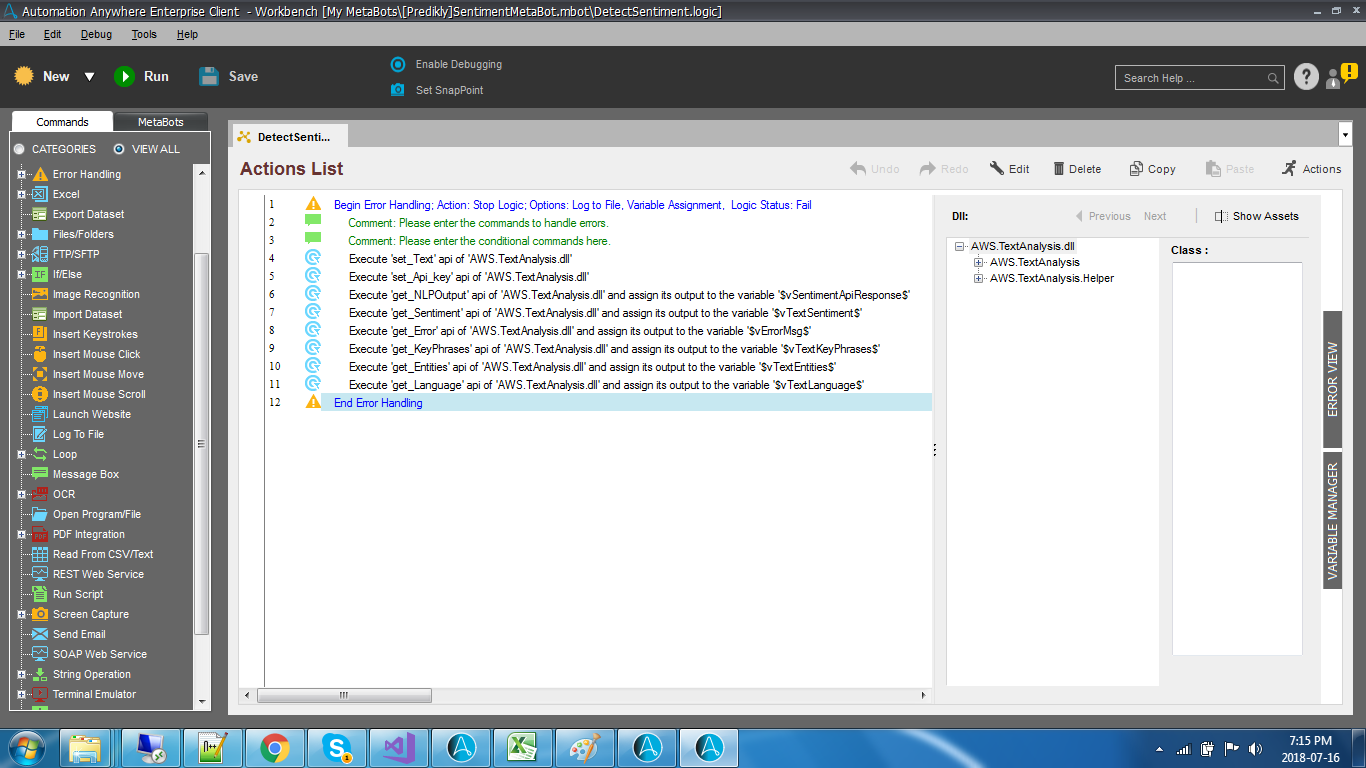Select the Insert Mouse Click command icon

pyautogui.click(x=39, y=354)
